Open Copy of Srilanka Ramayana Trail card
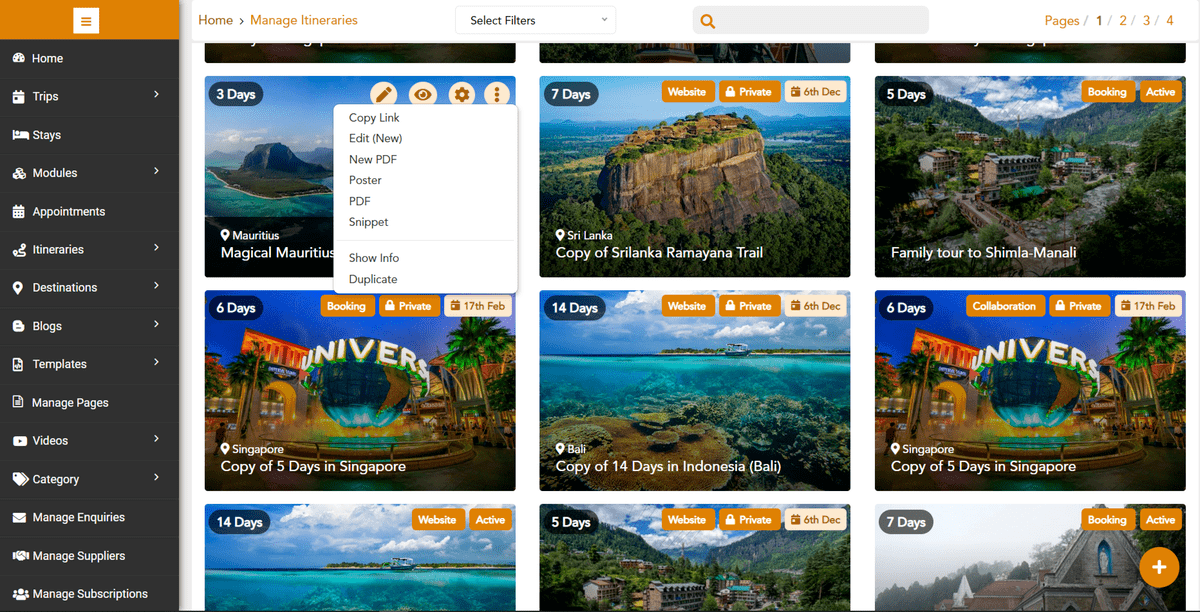 pyautogui.click(x=695, y=177)
